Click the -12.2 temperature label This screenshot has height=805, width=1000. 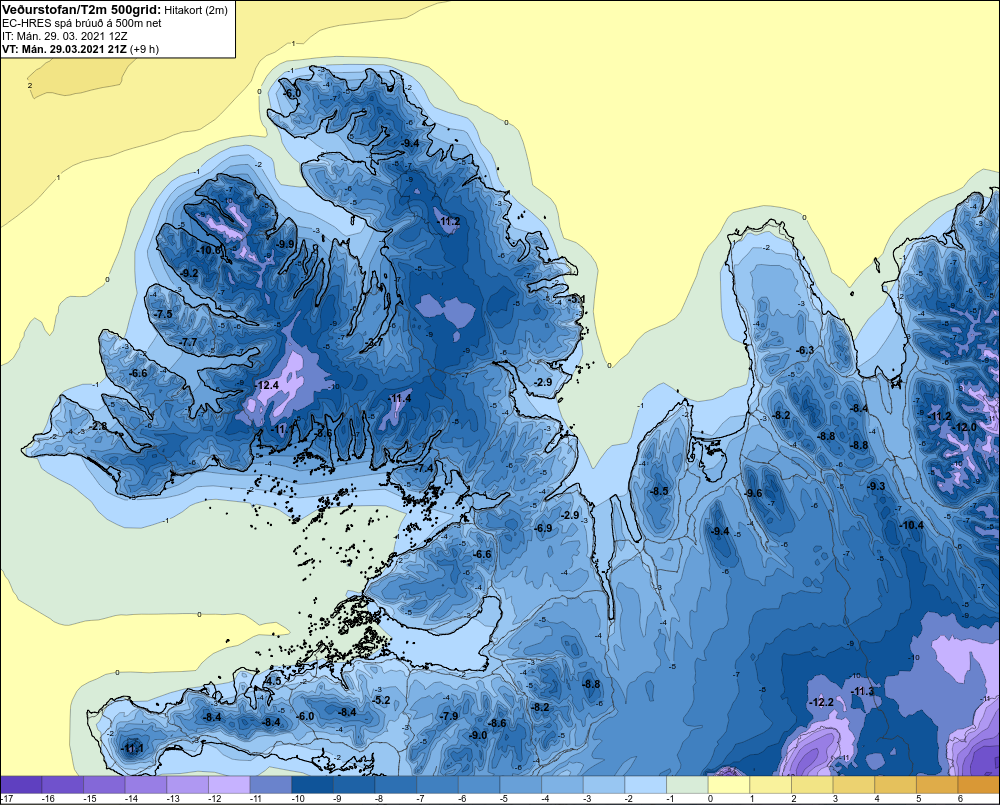click(821, 702)
